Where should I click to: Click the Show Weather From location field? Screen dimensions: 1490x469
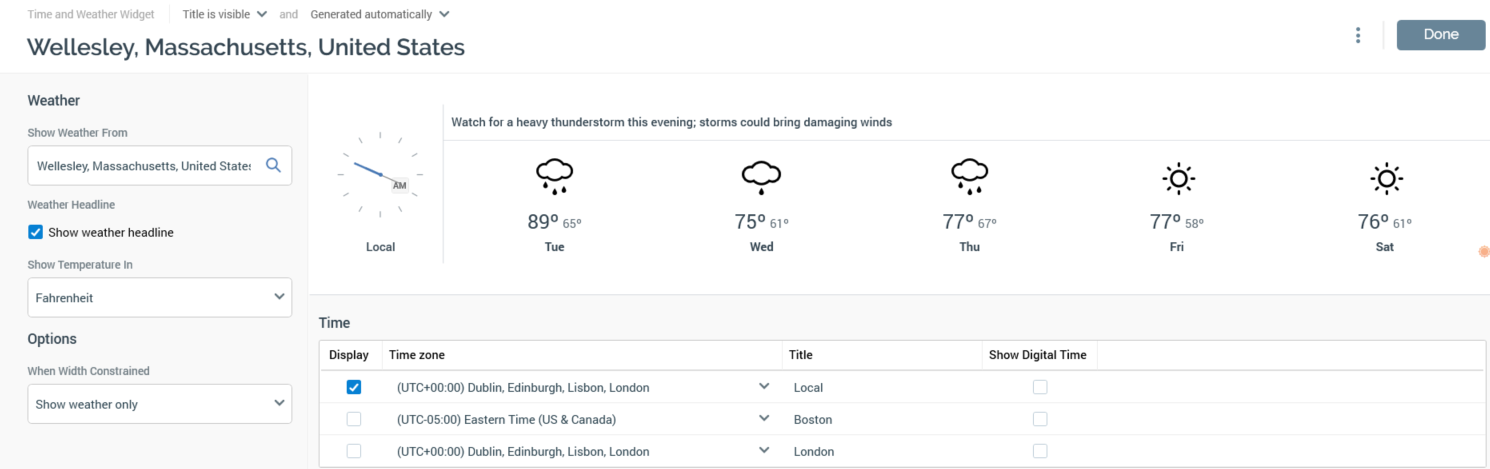tap(144, 166)
